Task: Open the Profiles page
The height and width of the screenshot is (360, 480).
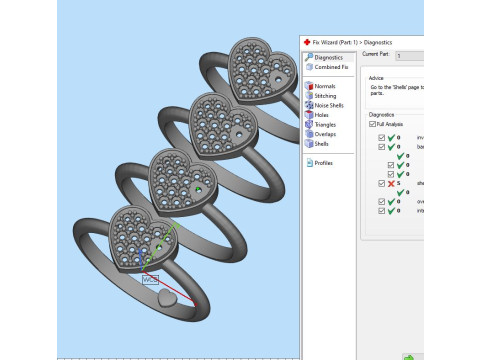Action: (319, 163)
